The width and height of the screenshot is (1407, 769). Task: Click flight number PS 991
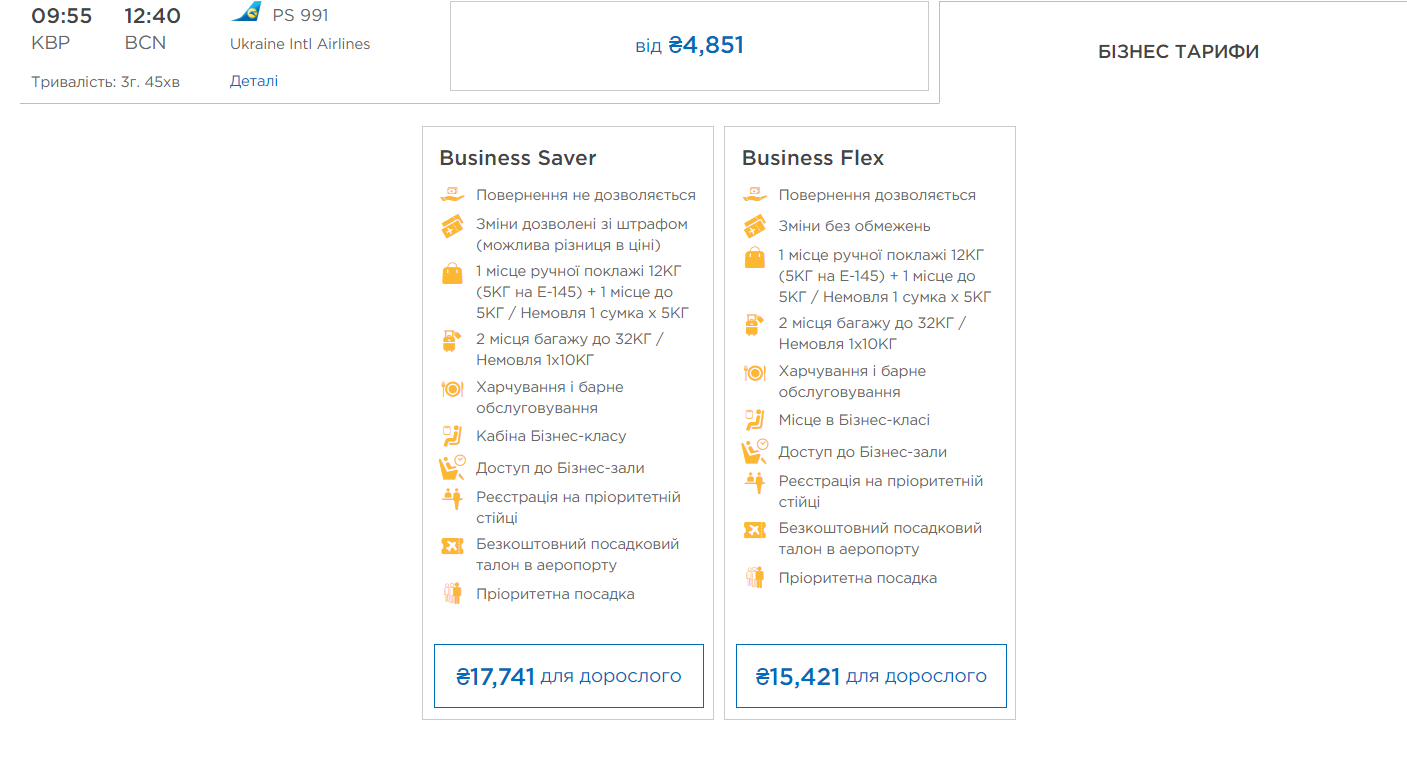click(x=300, y=15)
